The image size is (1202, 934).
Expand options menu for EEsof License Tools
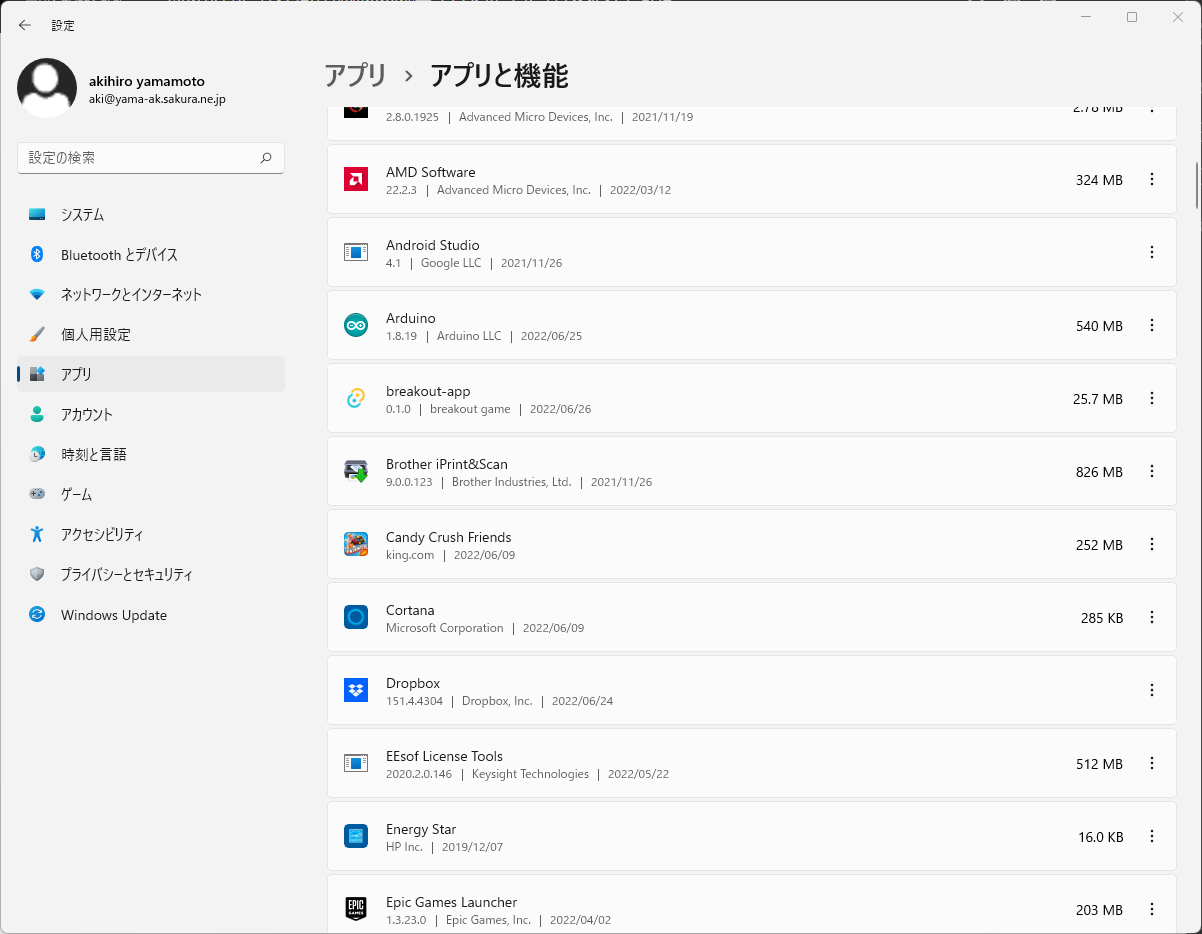click(1151, 764)
